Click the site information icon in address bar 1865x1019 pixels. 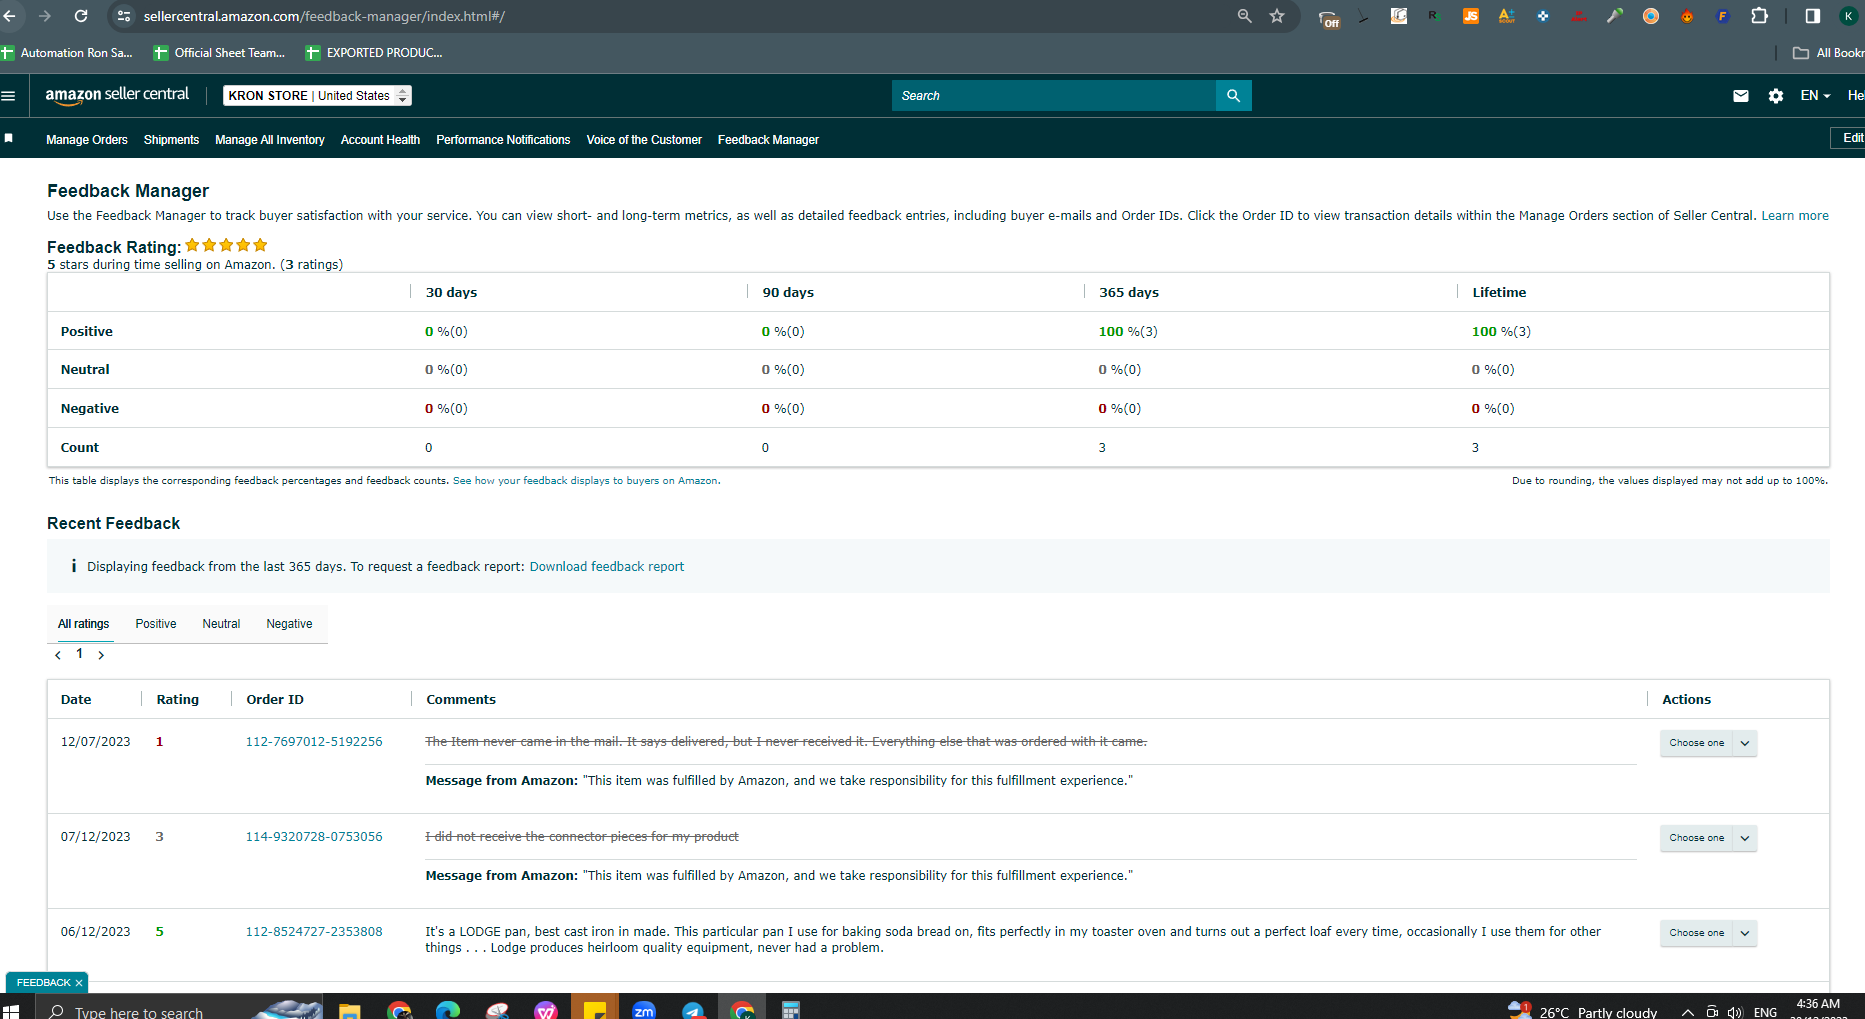pos(124,16)
